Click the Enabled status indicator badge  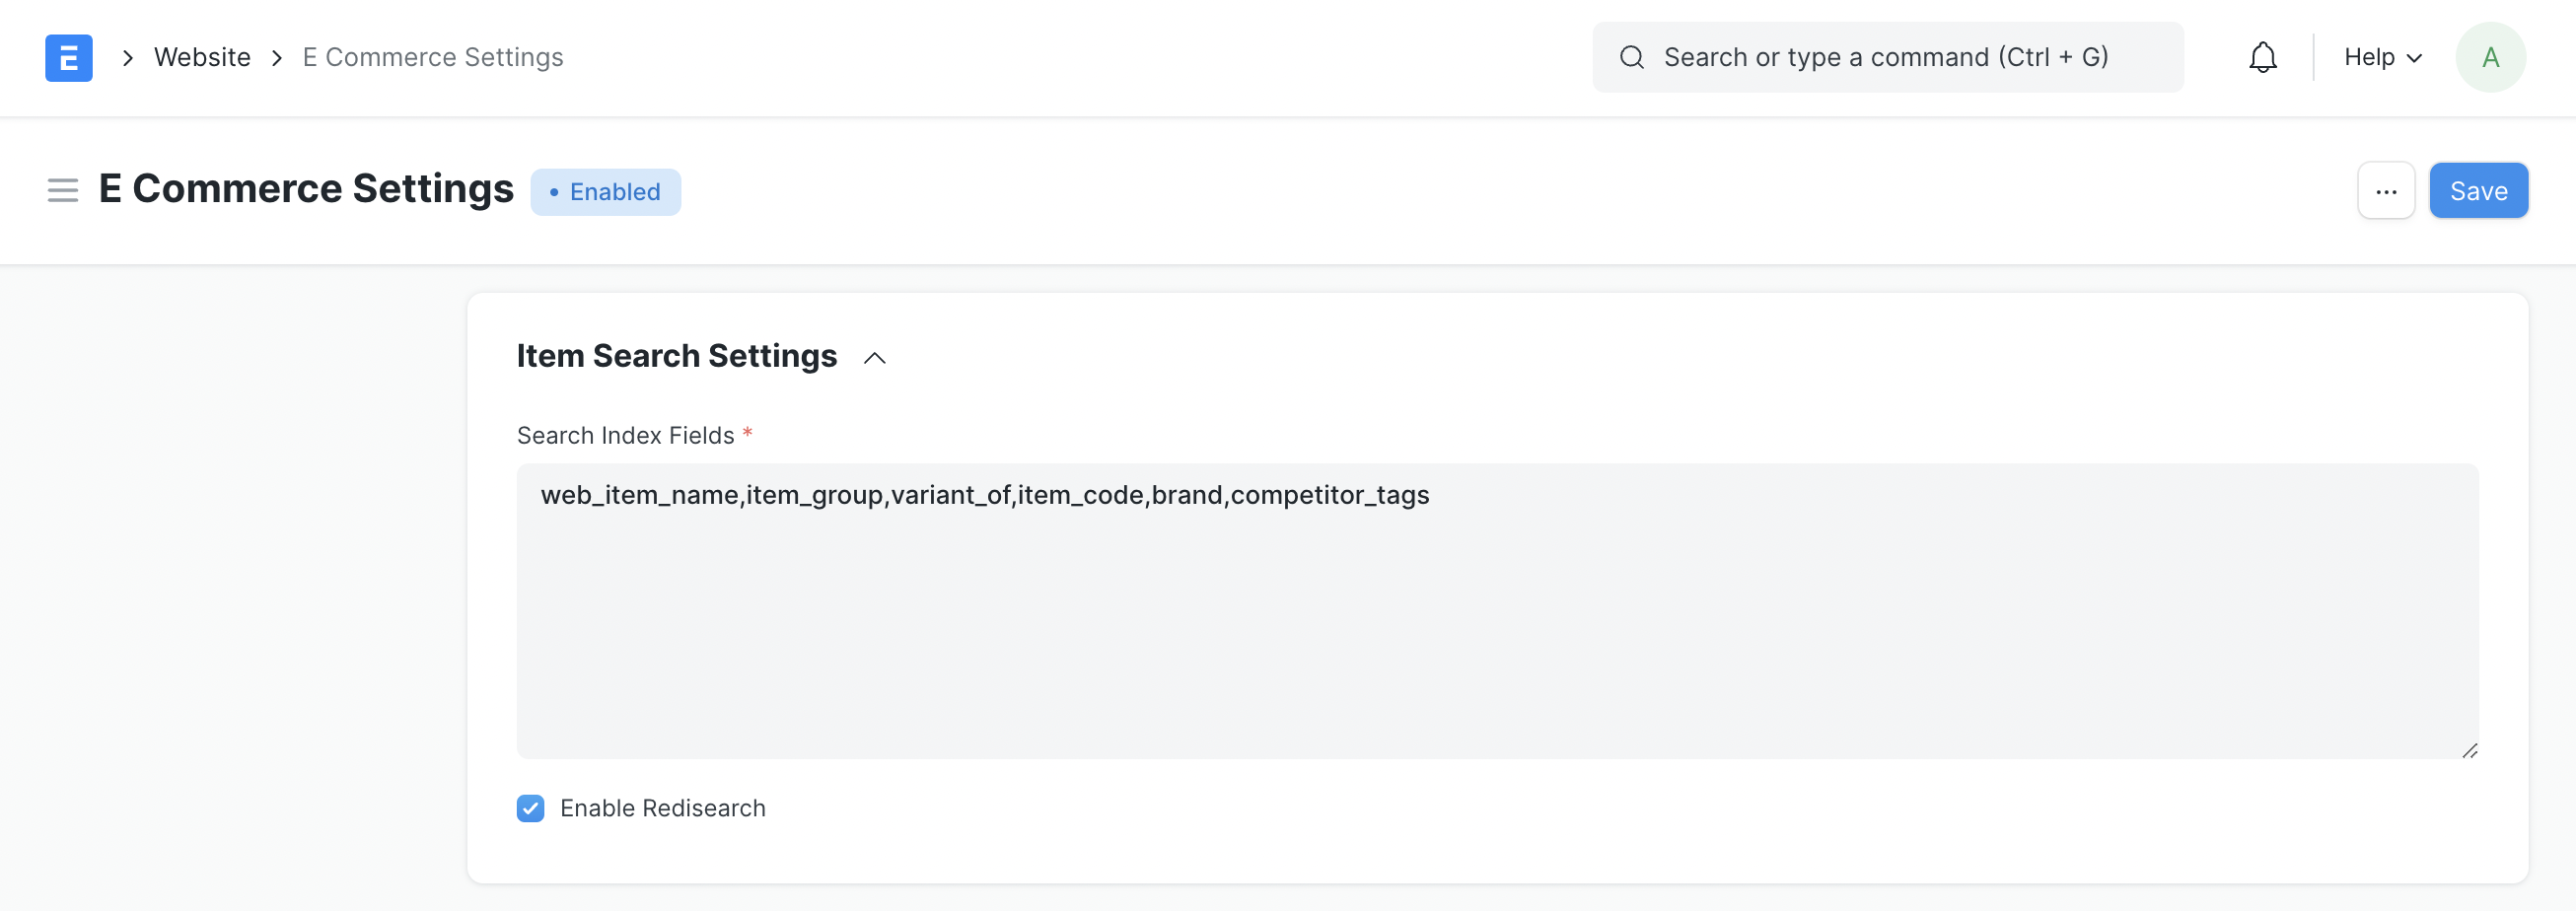(605, 192)
